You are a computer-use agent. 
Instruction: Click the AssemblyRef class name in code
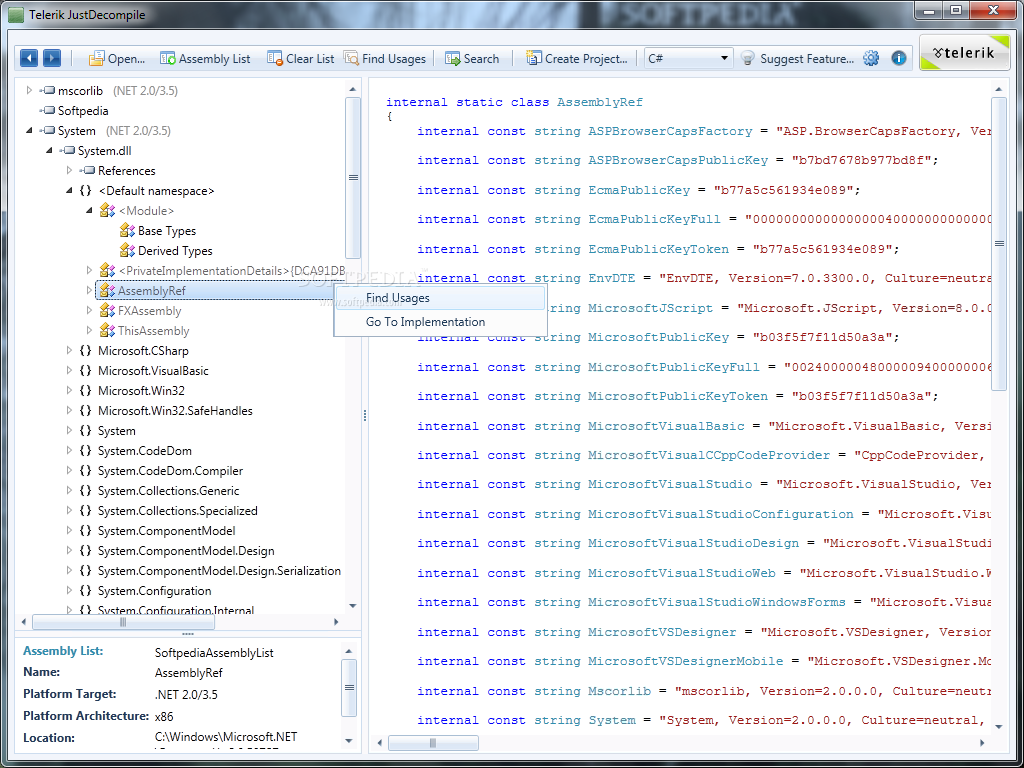(600, 102)
